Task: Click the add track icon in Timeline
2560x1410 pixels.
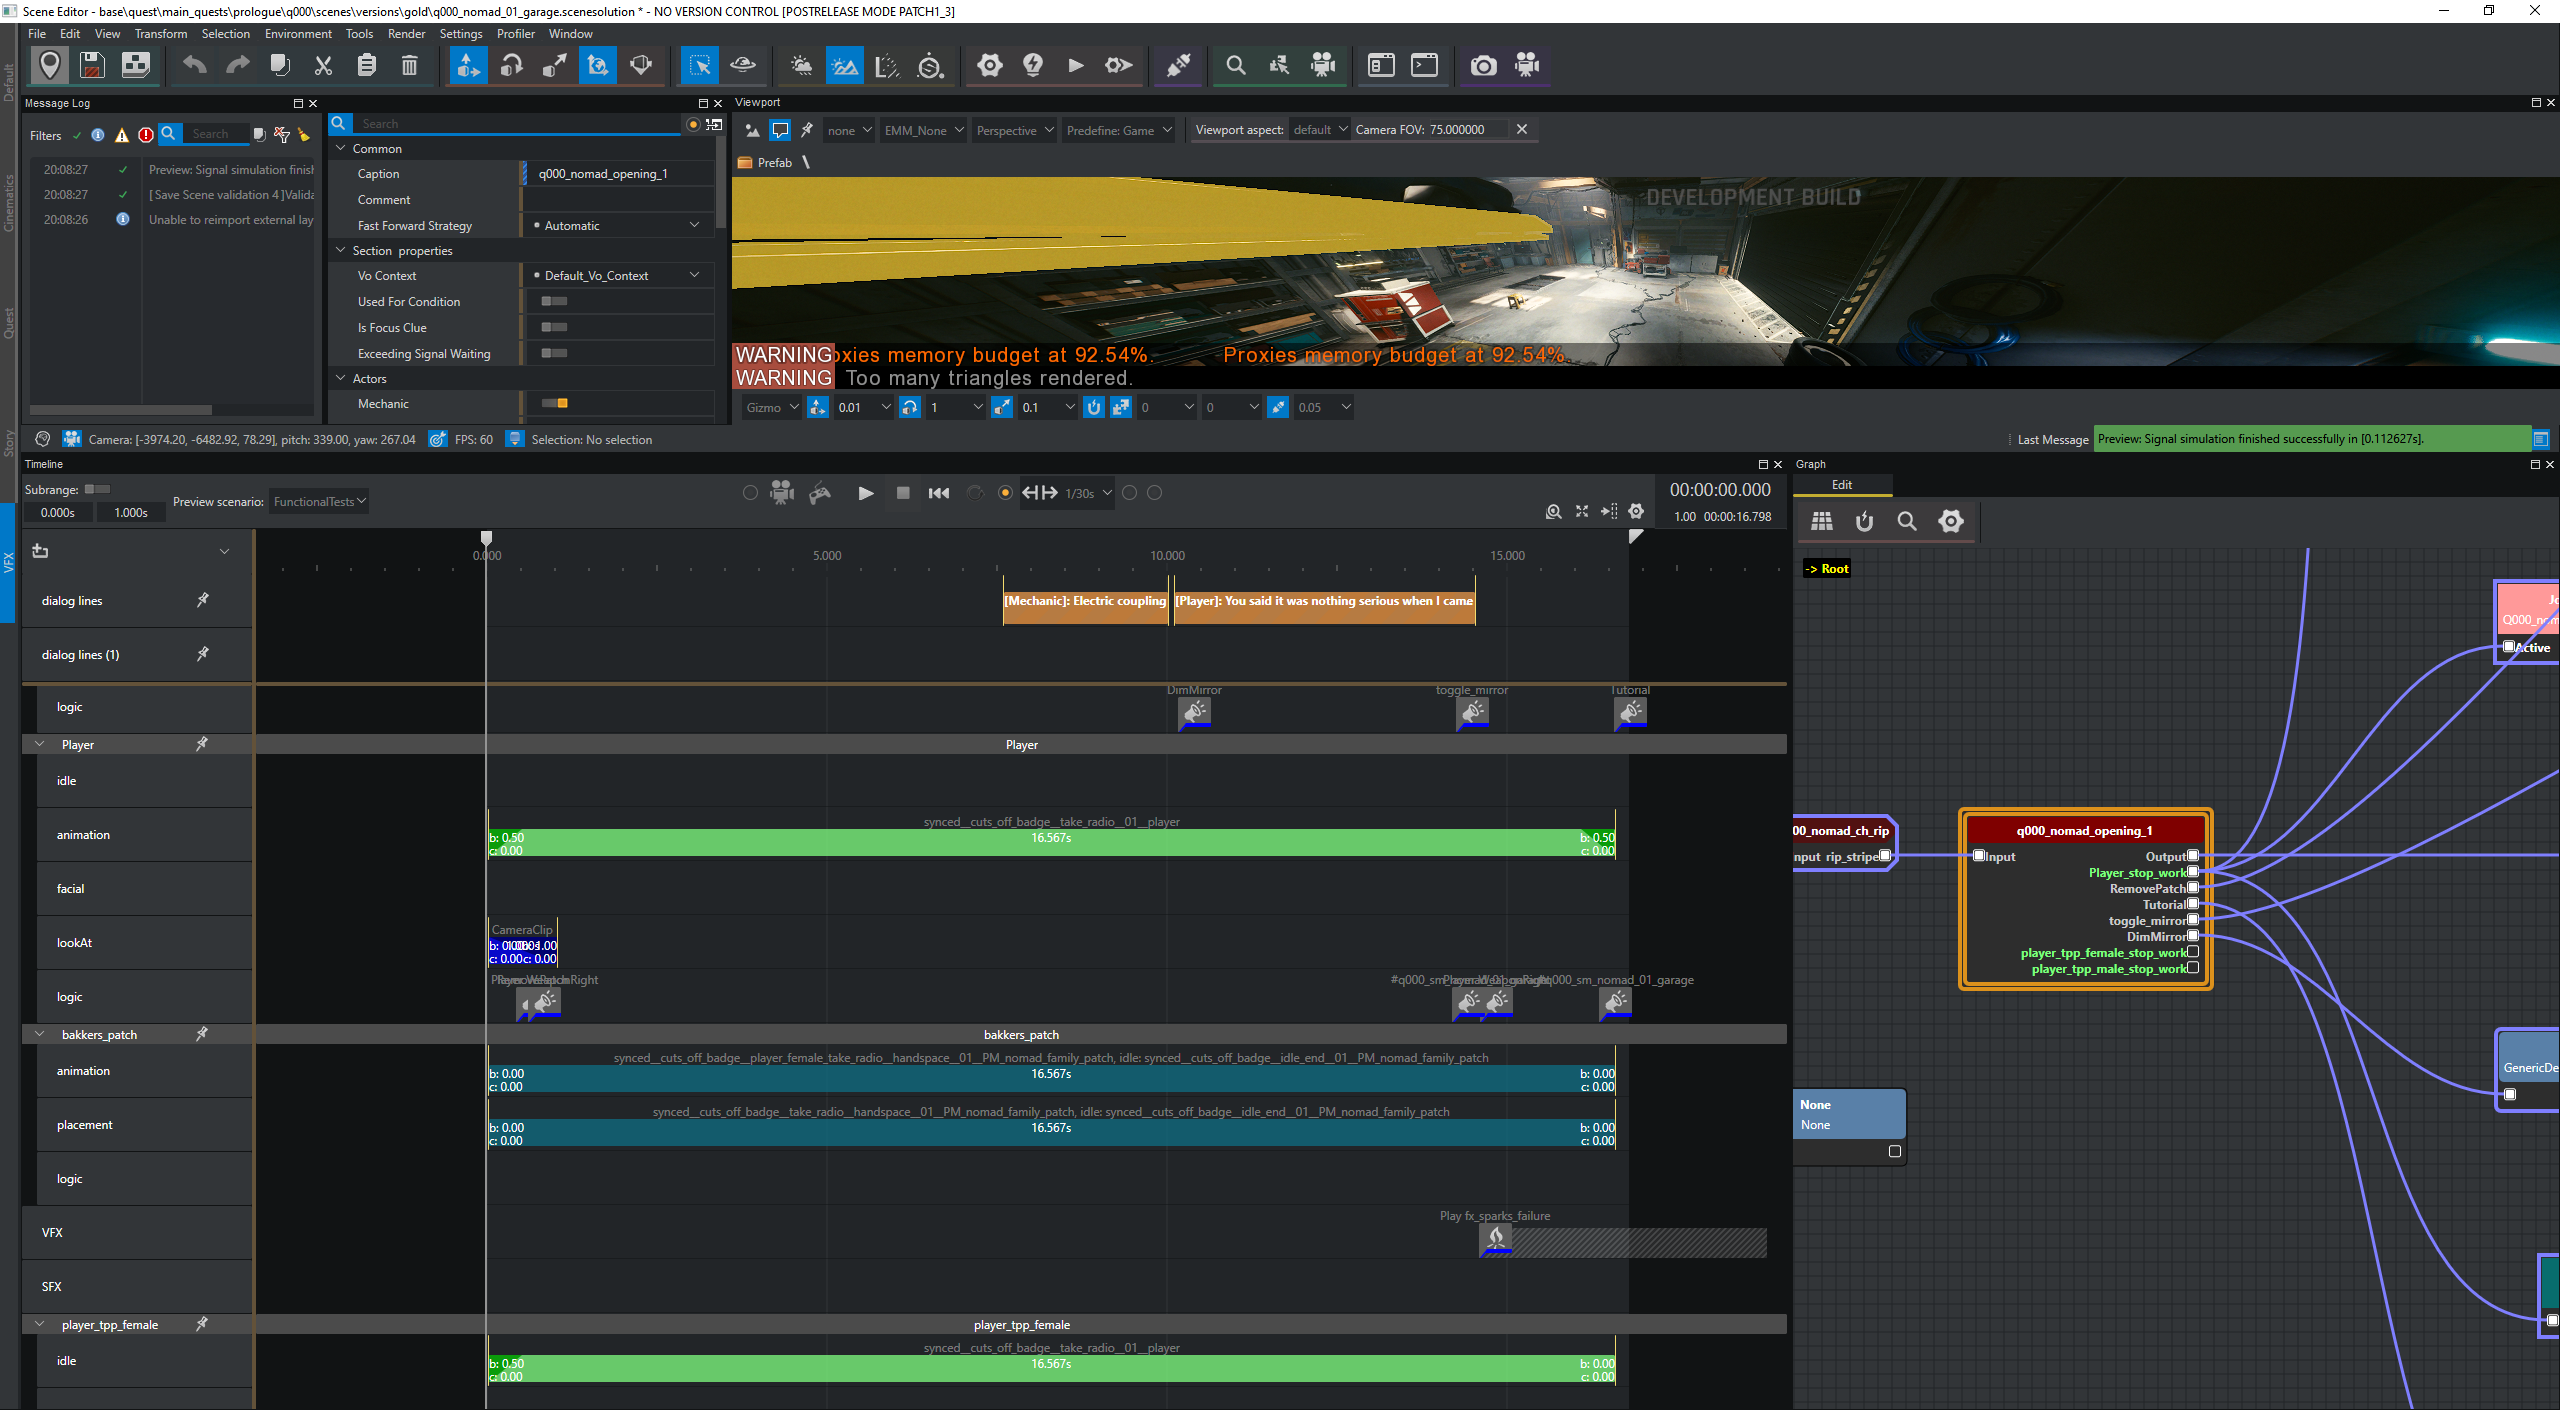Action: tap(40, 551)
